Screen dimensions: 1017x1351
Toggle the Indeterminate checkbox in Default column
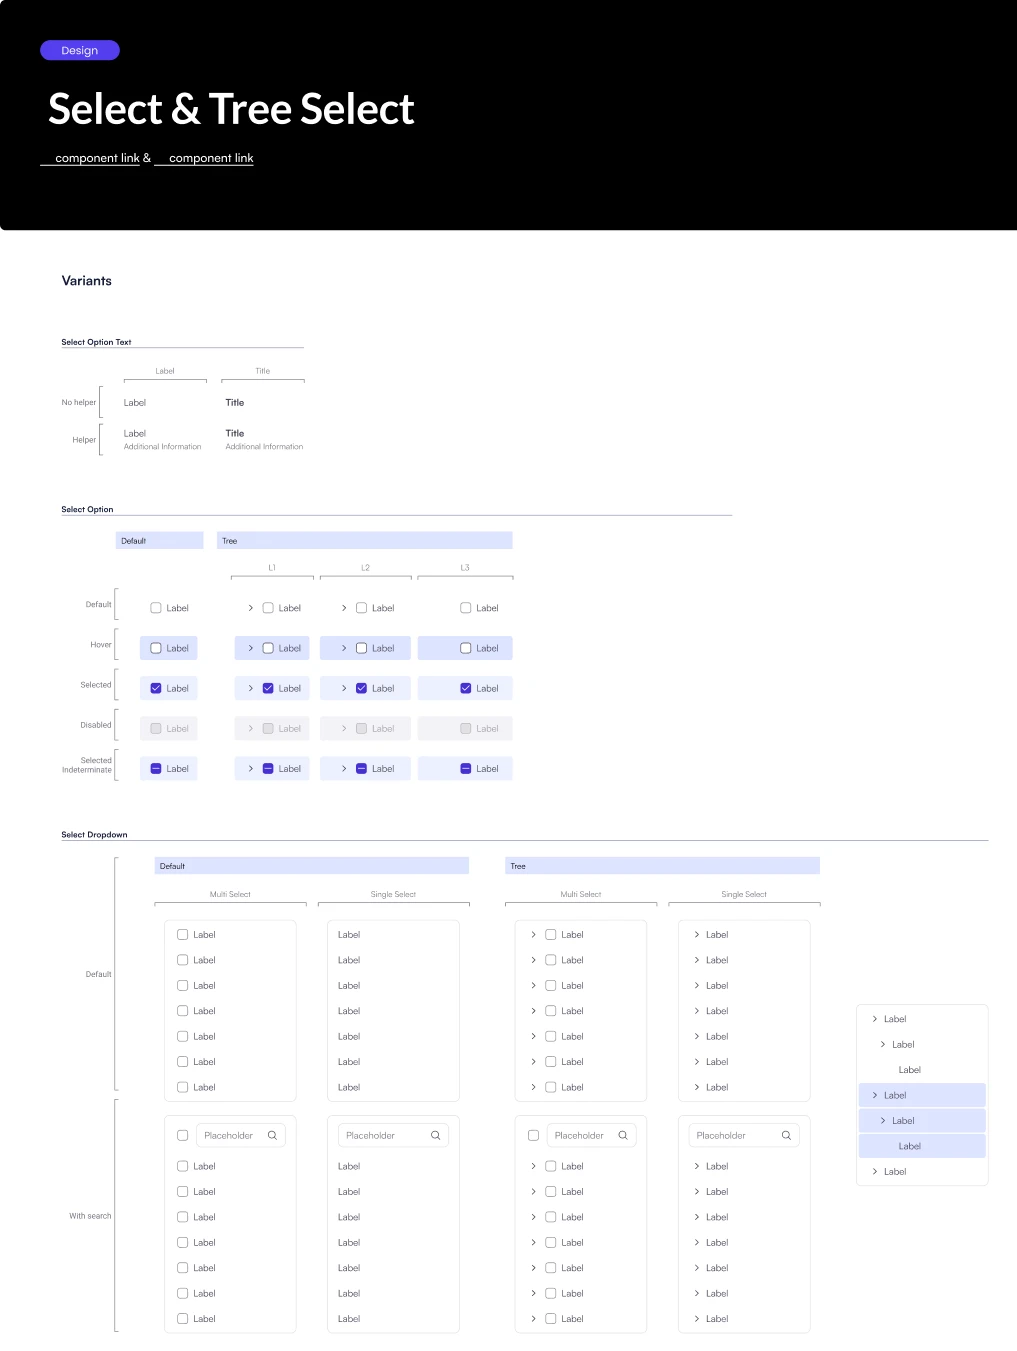(156, 768)
